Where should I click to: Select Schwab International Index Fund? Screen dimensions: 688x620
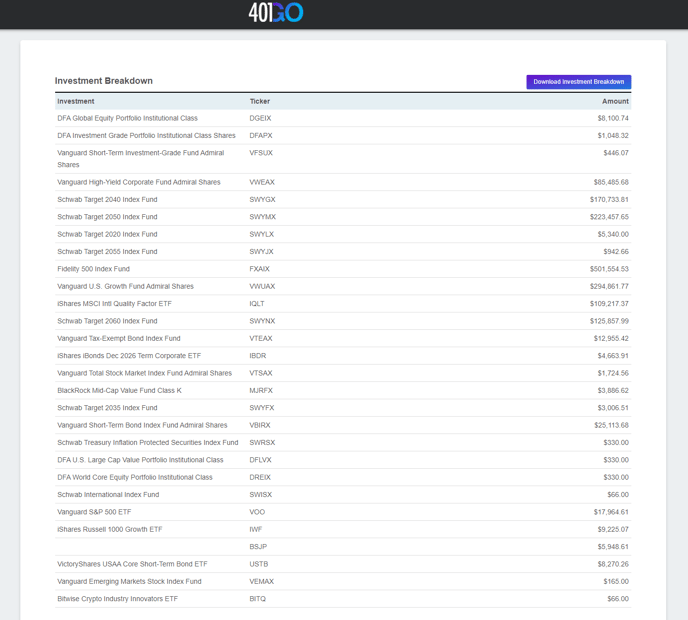click(108, 495)
